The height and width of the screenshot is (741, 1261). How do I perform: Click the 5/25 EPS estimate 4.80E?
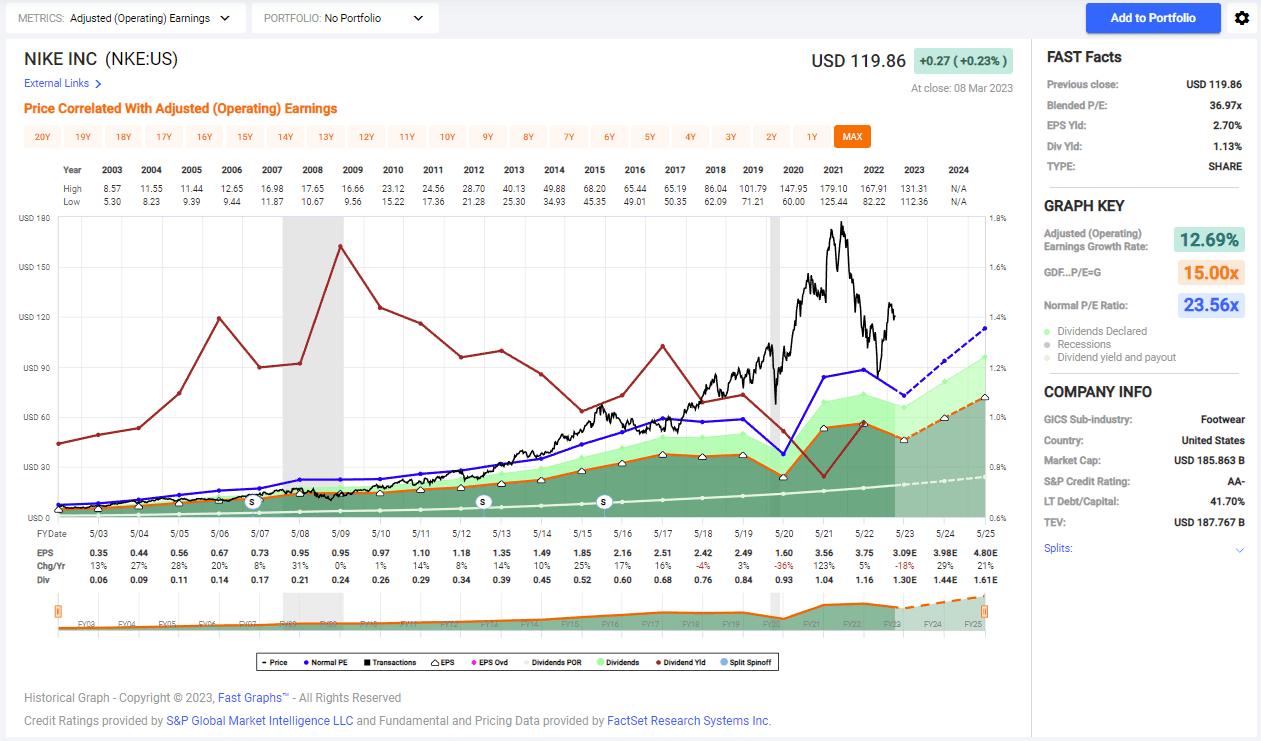click(985, 551)
